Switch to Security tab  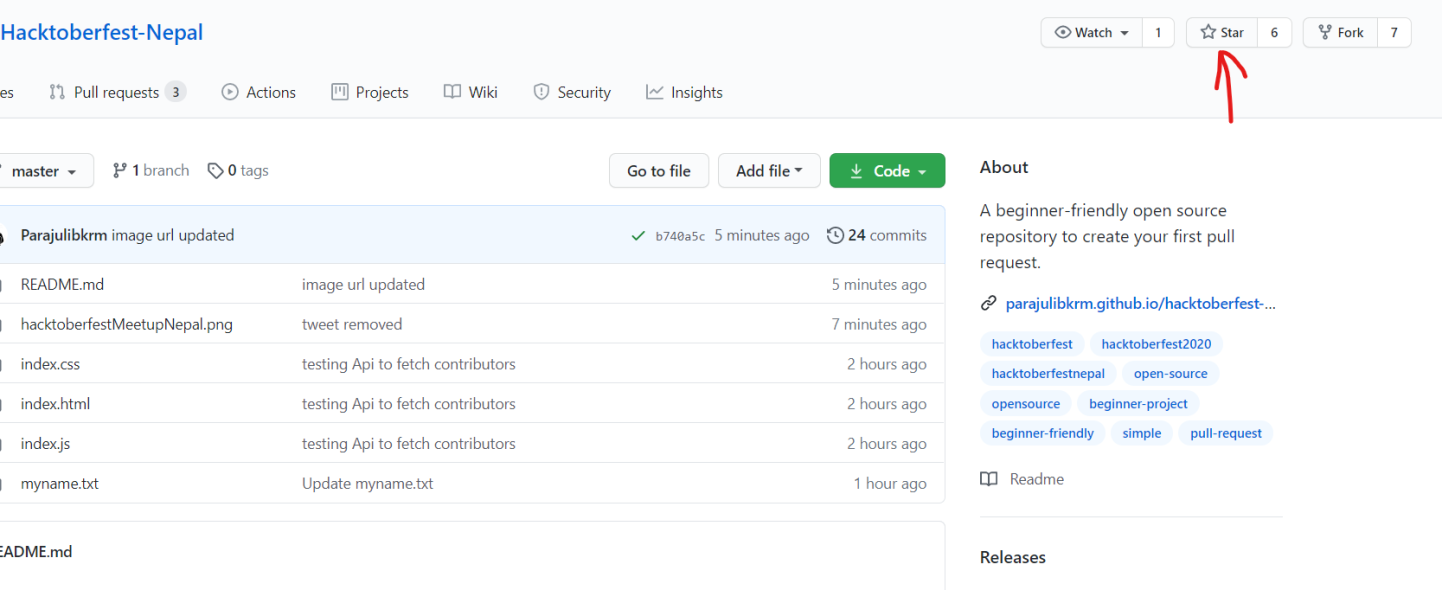click(572, 92)
